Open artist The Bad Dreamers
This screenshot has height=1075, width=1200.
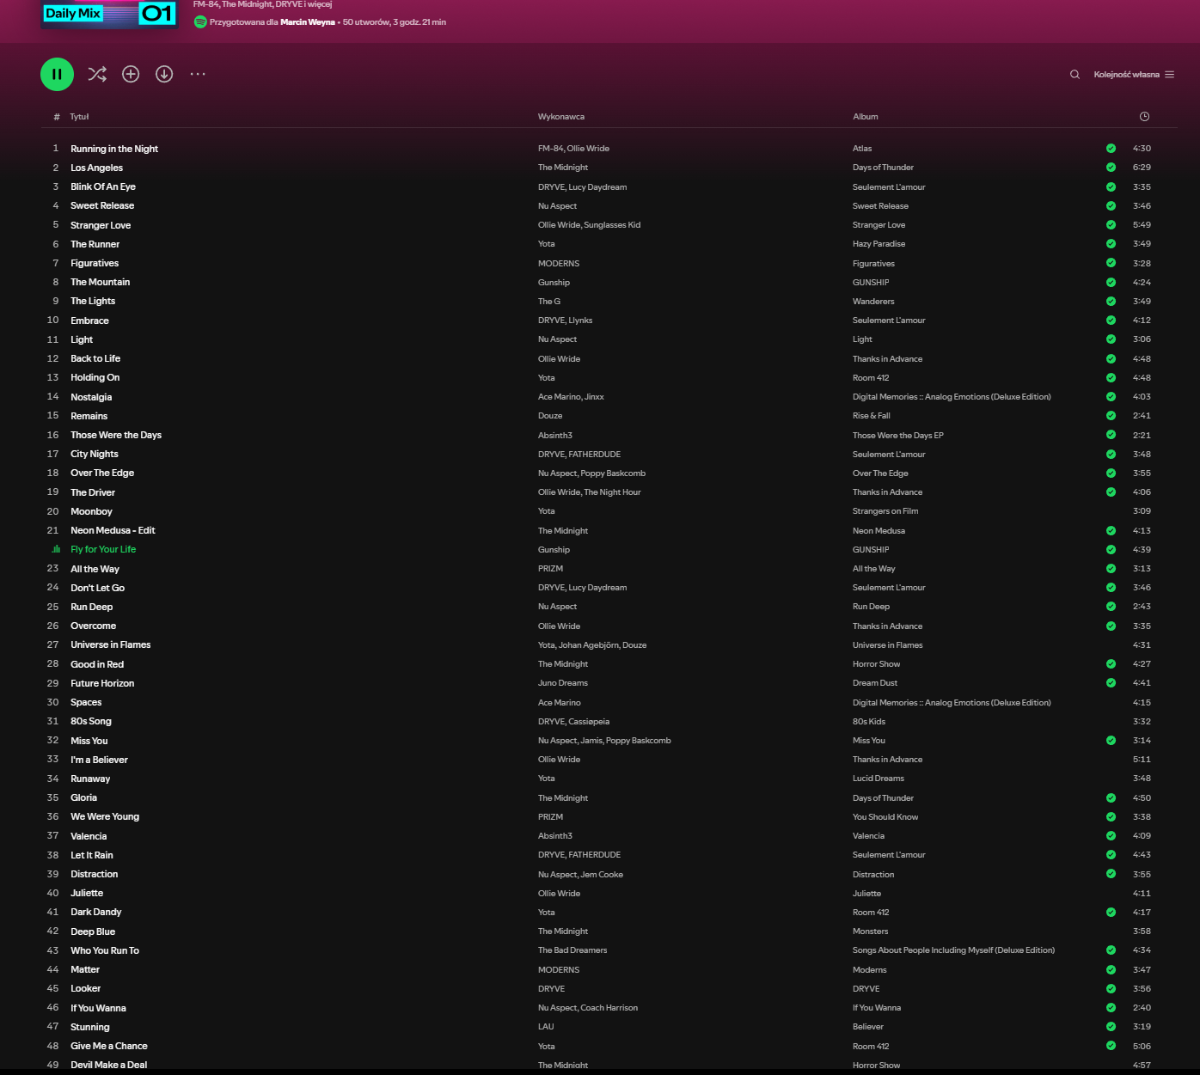[573, 950]
